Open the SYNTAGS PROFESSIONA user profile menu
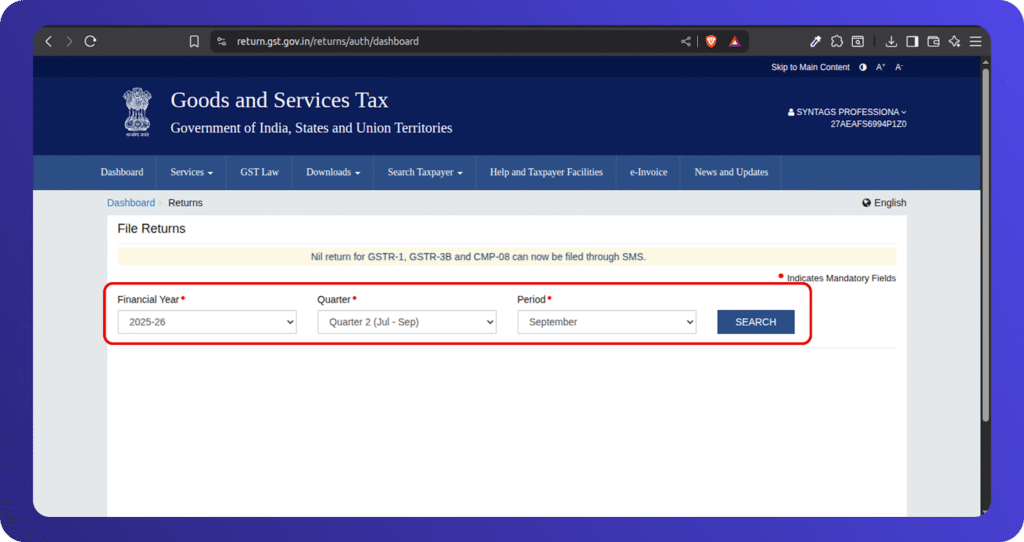Viewport: 1024px width, 542px height. pyautogui.click(x=847, y=112)
